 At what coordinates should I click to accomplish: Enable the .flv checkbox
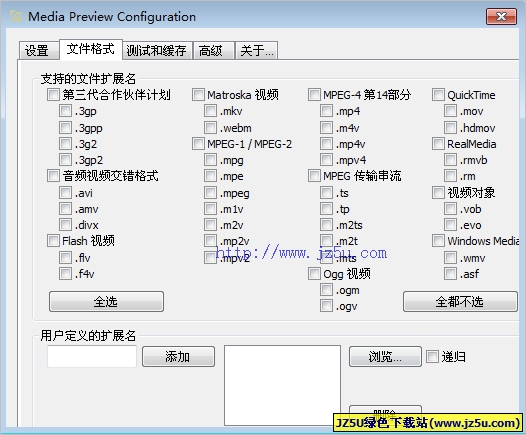click(65, 258)
